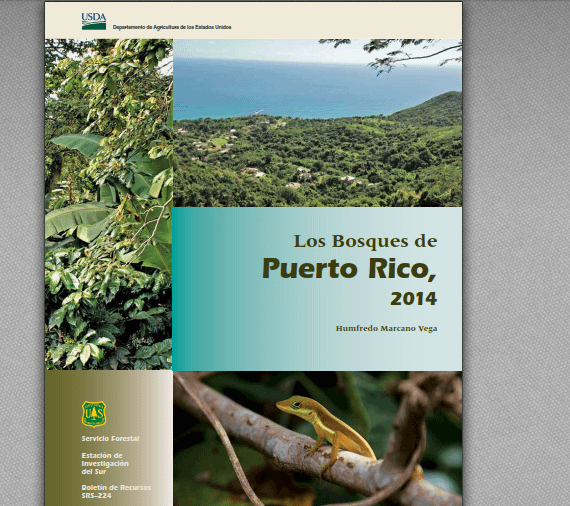Click gray viewer background right of page

tap(516, 253)
